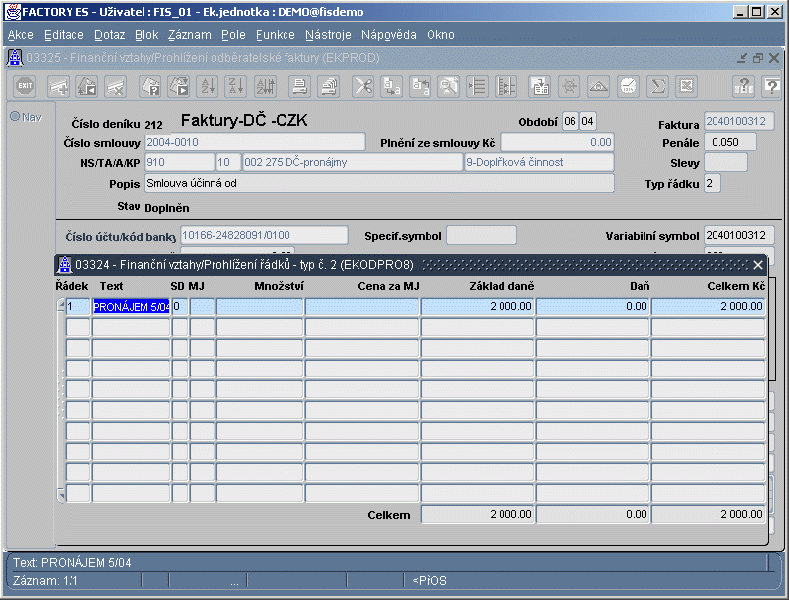Click the sort descending Z-A icon
This screenshot has height=600, width=789.
(x=235, y=87)
